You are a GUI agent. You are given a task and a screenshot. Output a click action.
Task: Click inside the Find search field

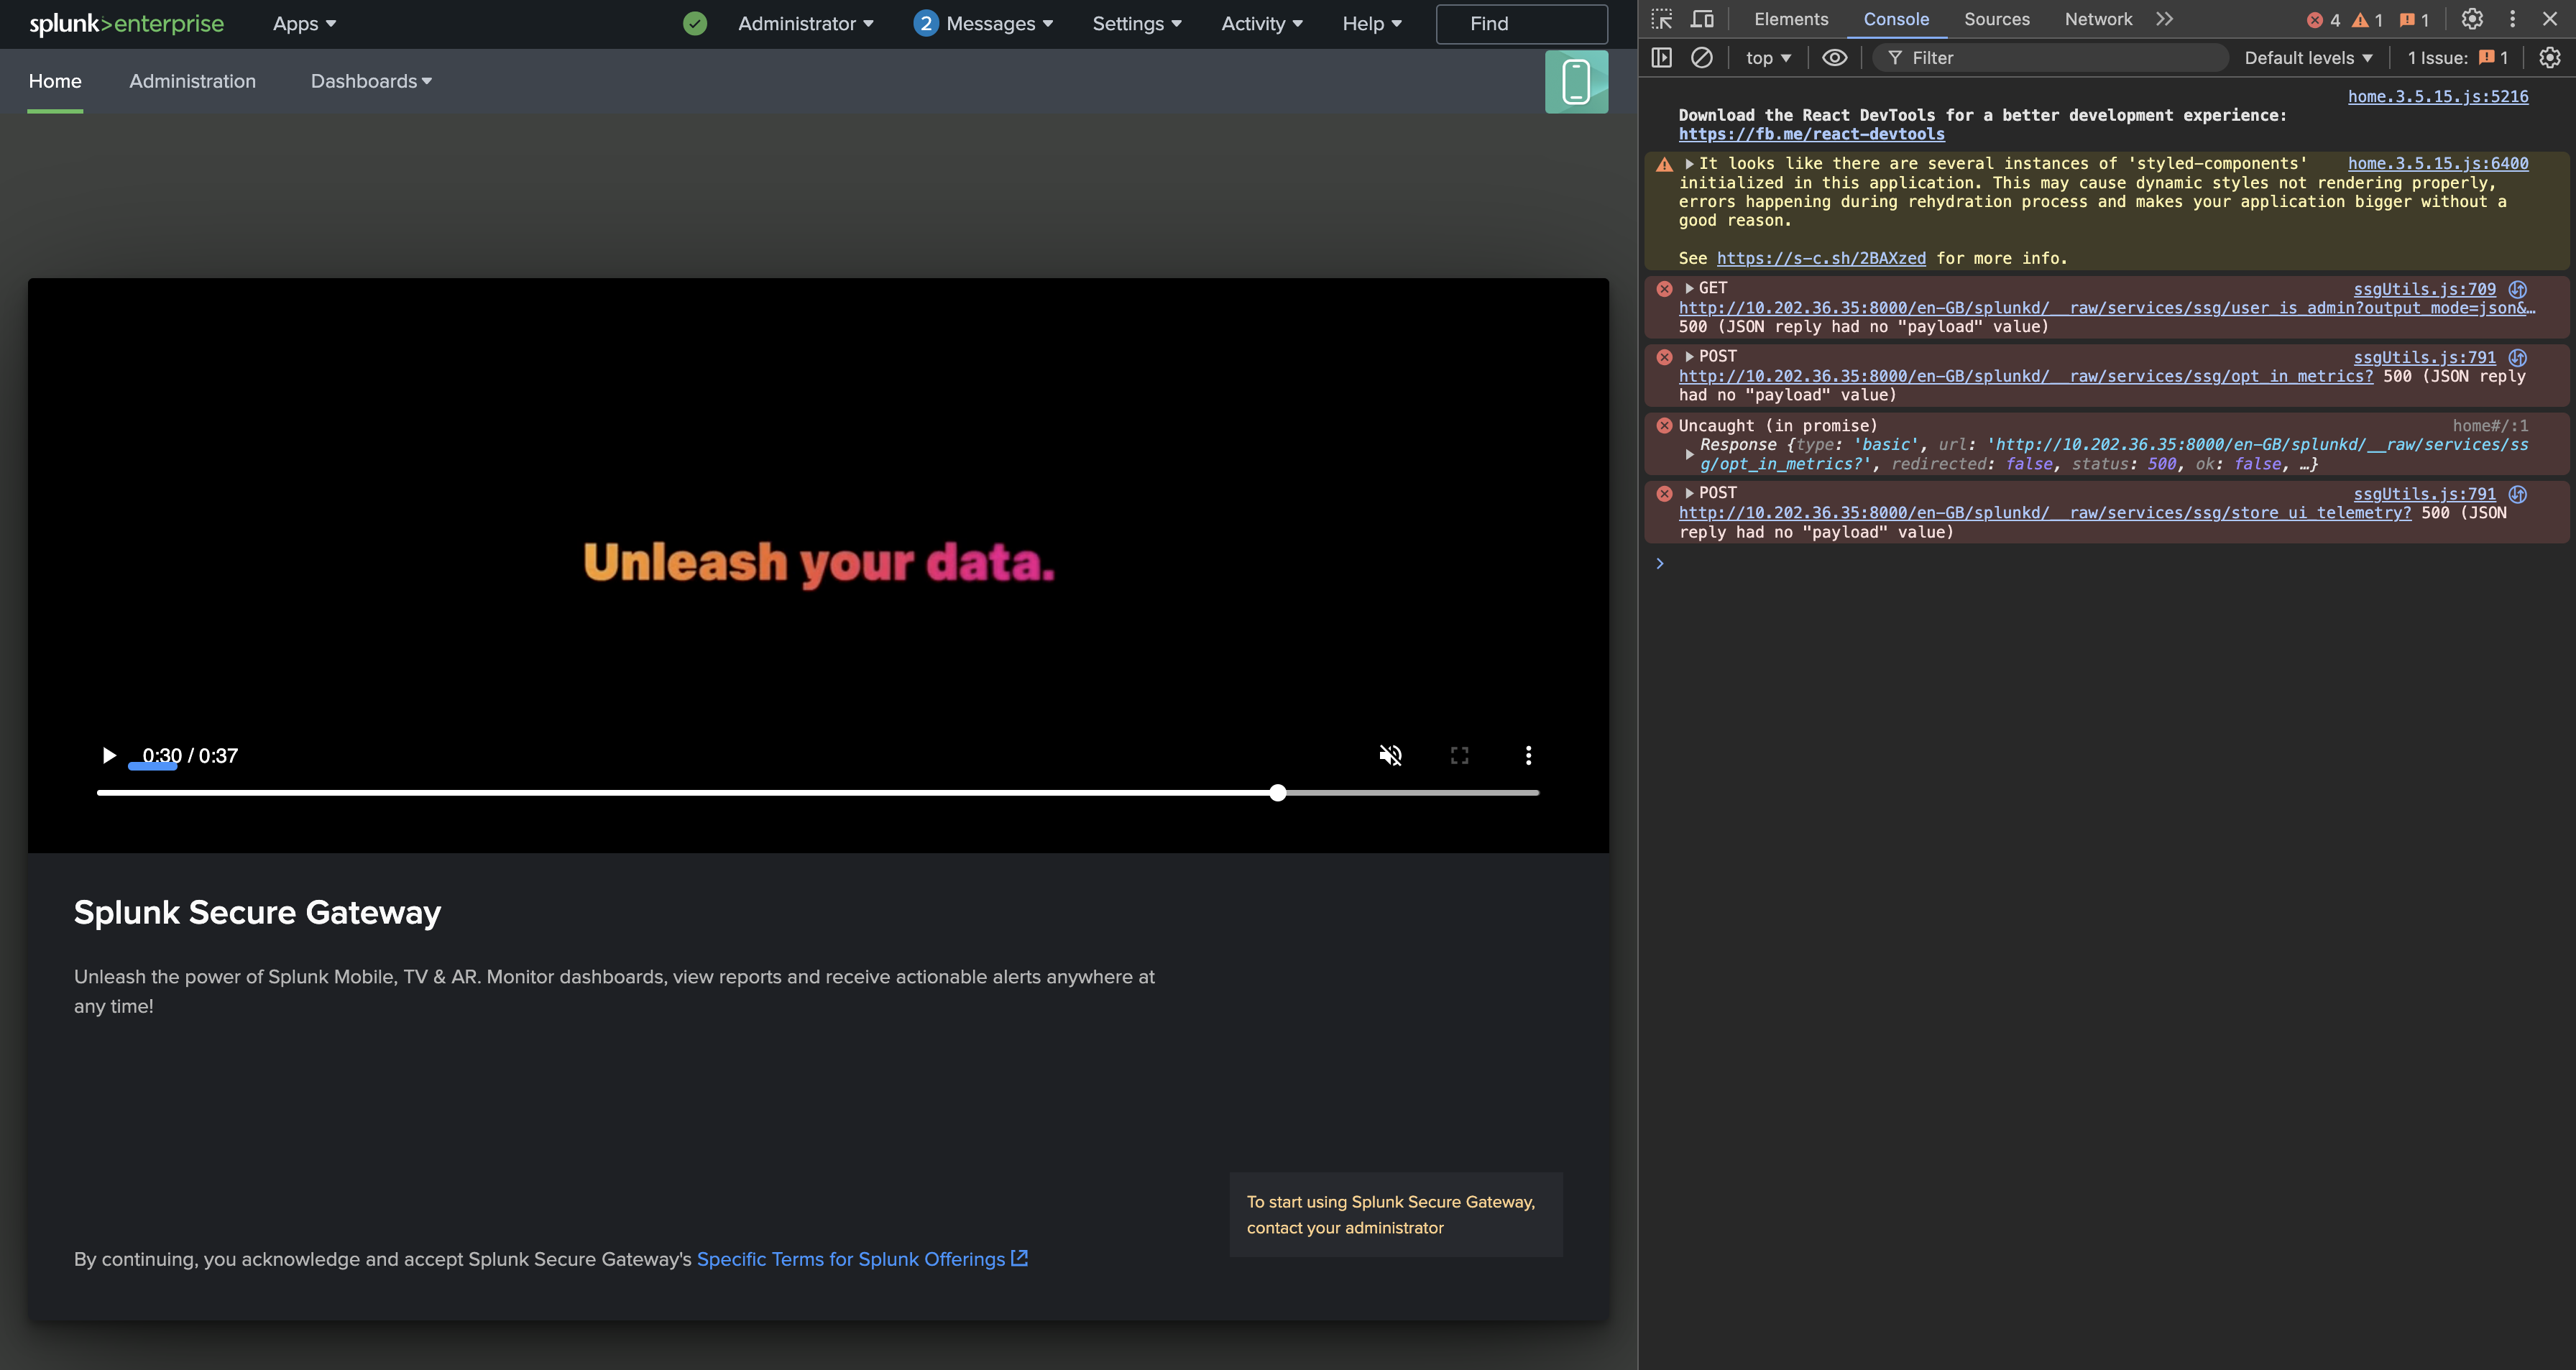click(1520, 23)
